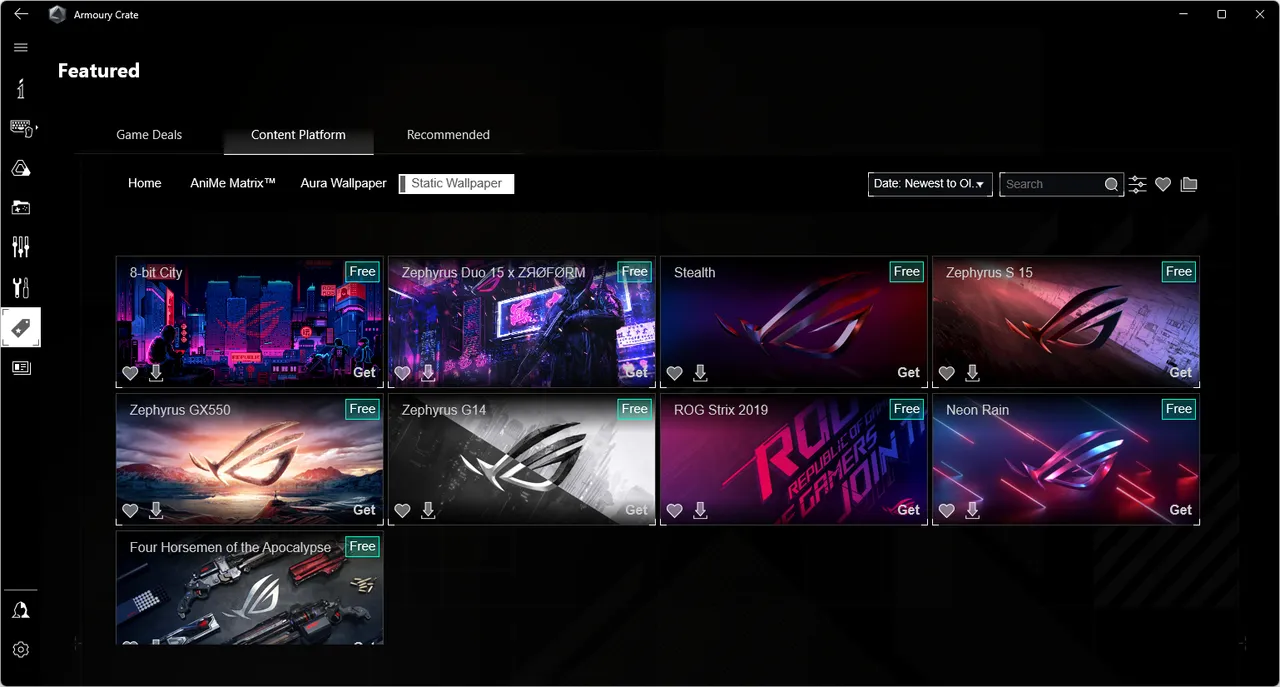The height and width of the screenshot is (687, 1280).
Task: Expand the hamburger navigation menu
Action: point(21,47)
